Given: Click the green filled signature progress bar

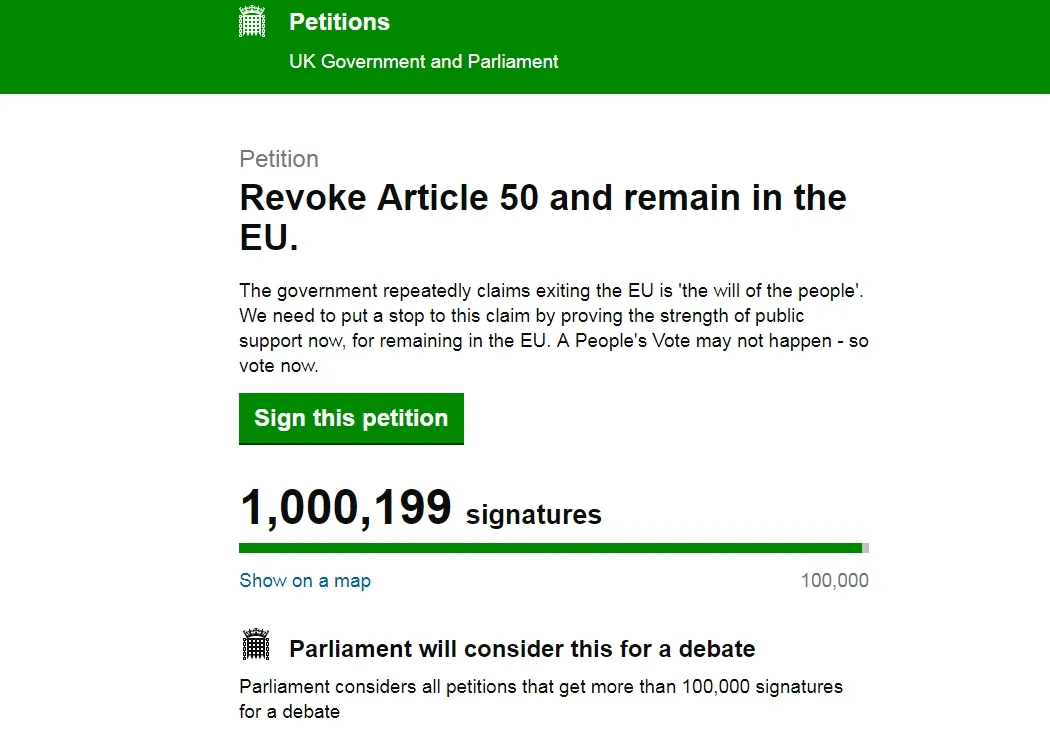Looking at the screenshot, I should 550,548.
